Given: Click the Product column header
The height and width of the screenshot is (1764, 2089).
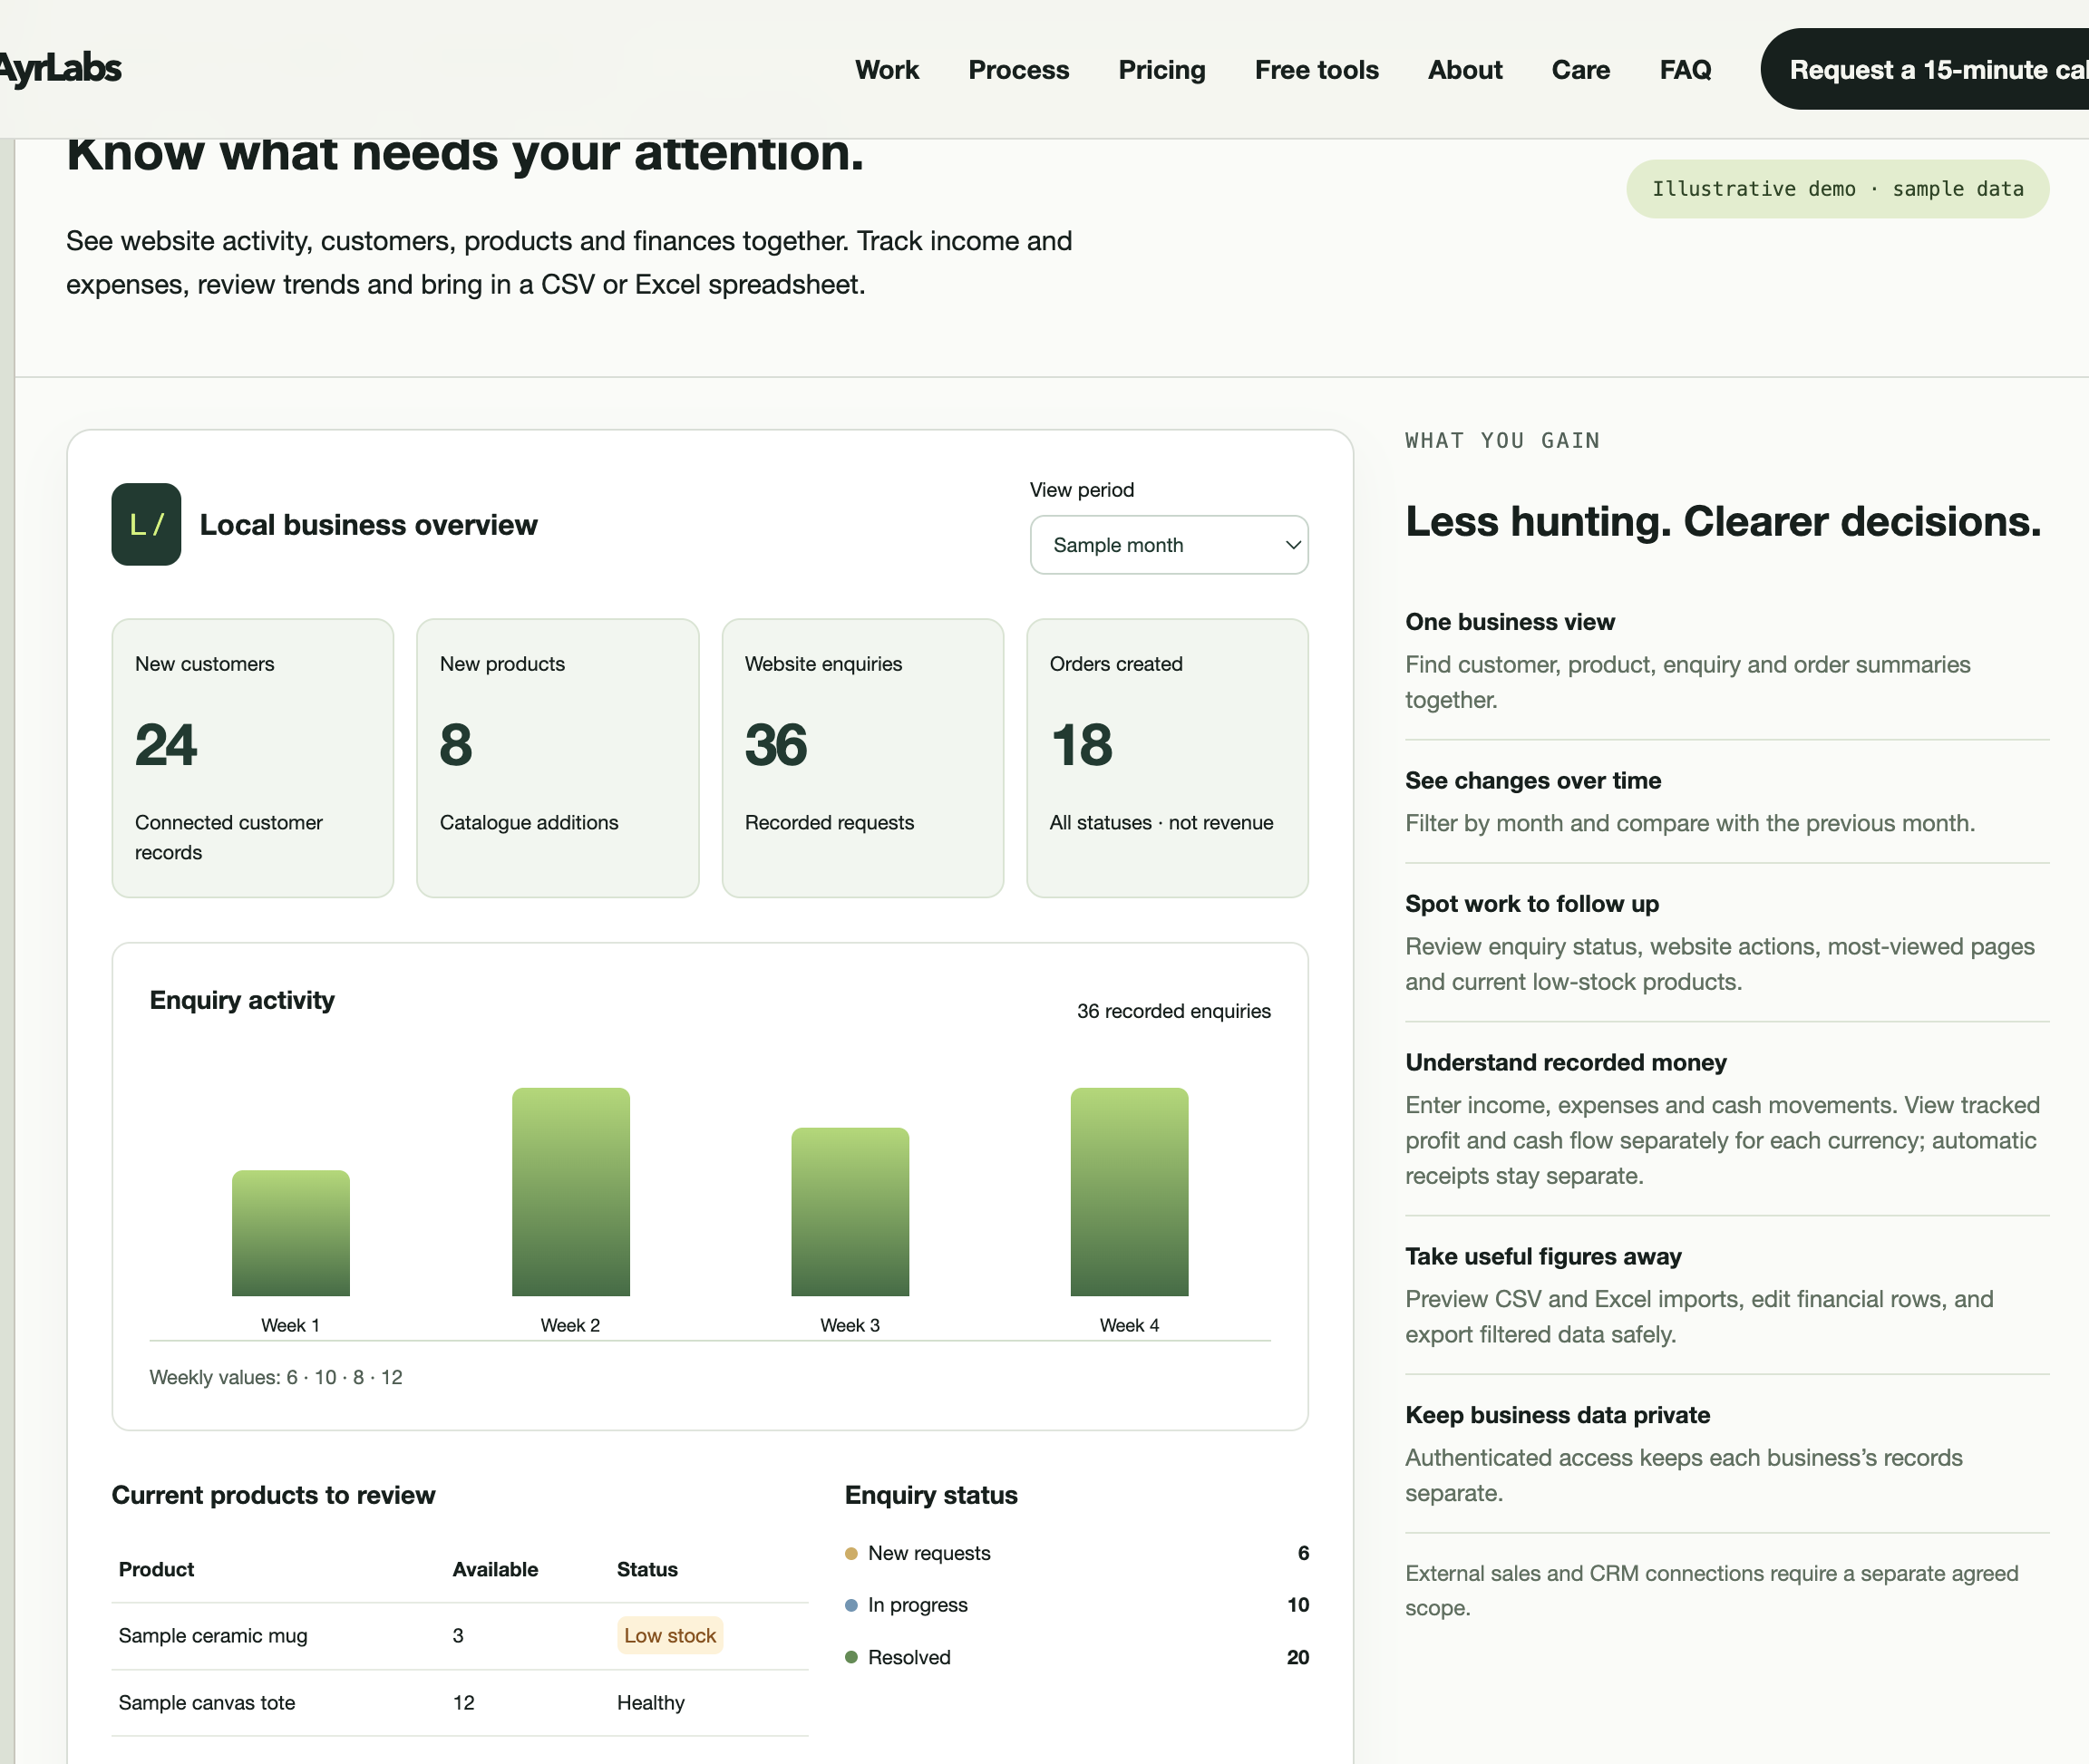Looking at the screenshot, I should [x=156, y=1569].
